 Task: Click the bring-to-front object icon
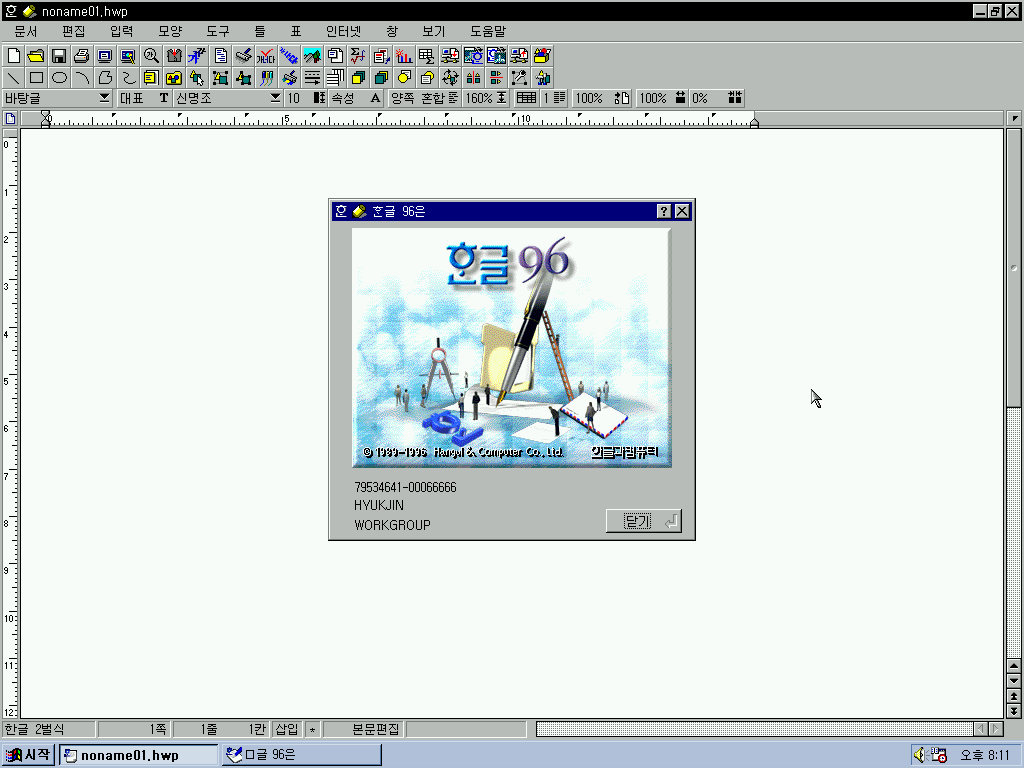pos(358,78)
